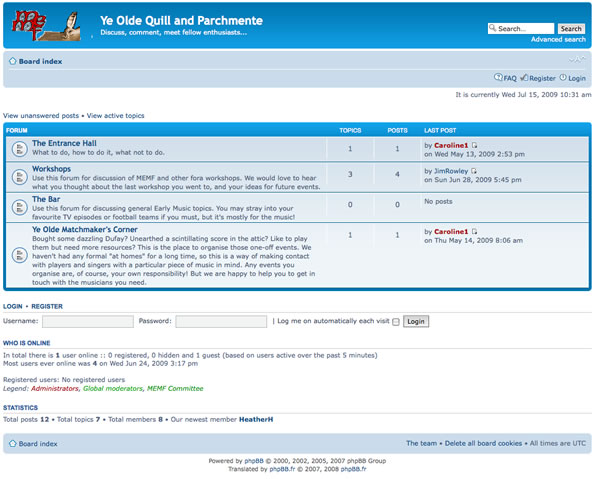Image resolution: width=600 pixels, height=479 pixels.
Task: Click the FAQ question icon
Action: (x=498, y=77)
